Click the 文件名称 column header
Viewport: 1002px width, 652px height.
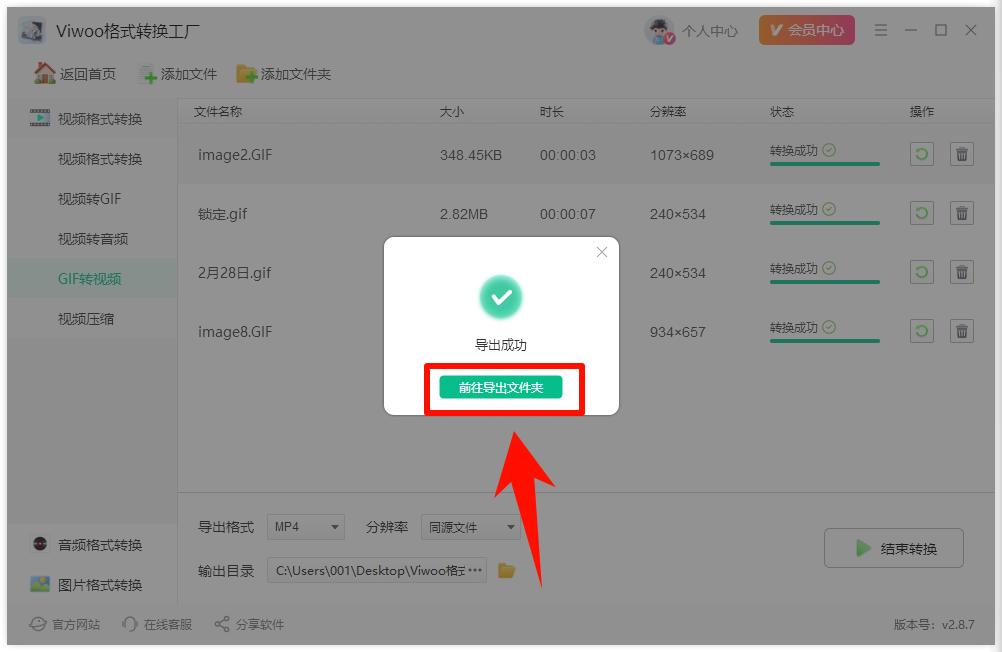tap(218, 112)
